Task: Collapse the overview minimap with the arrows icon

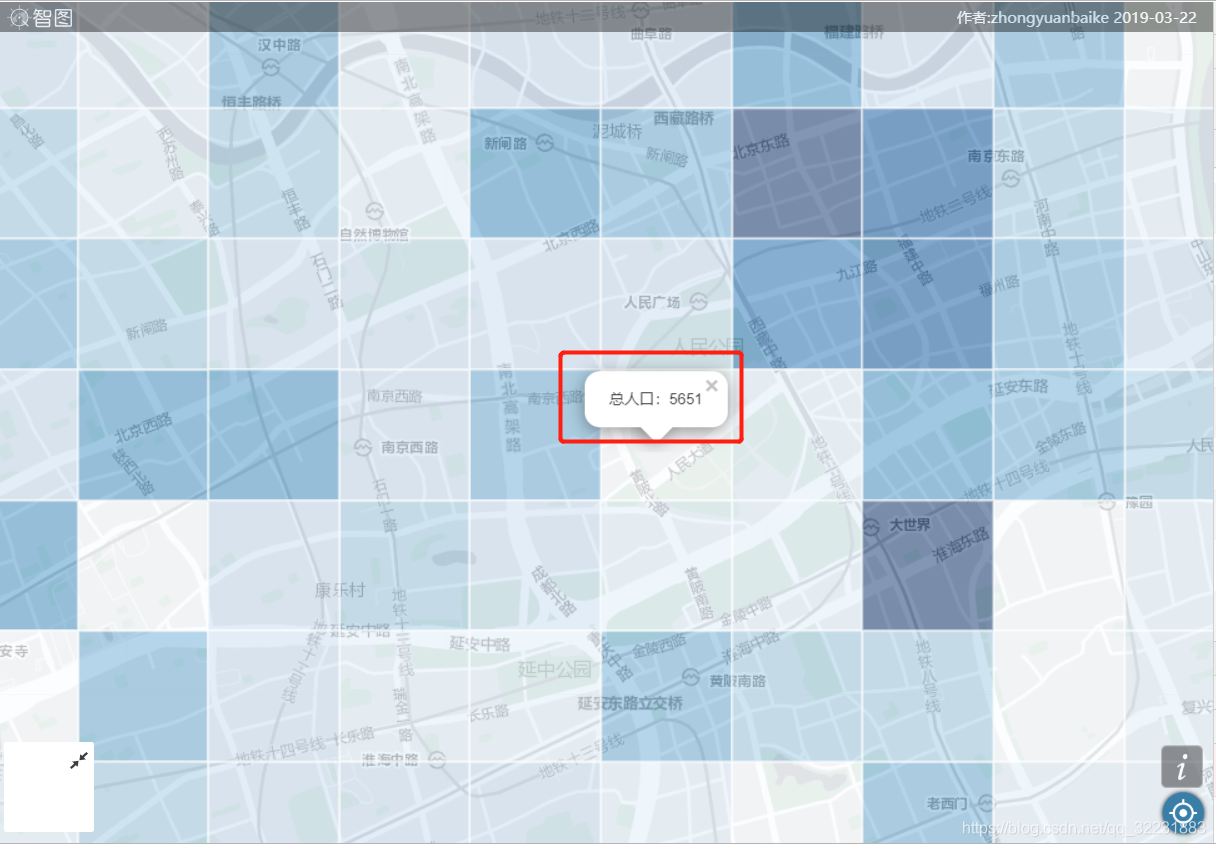Action: tap(79, 760)
